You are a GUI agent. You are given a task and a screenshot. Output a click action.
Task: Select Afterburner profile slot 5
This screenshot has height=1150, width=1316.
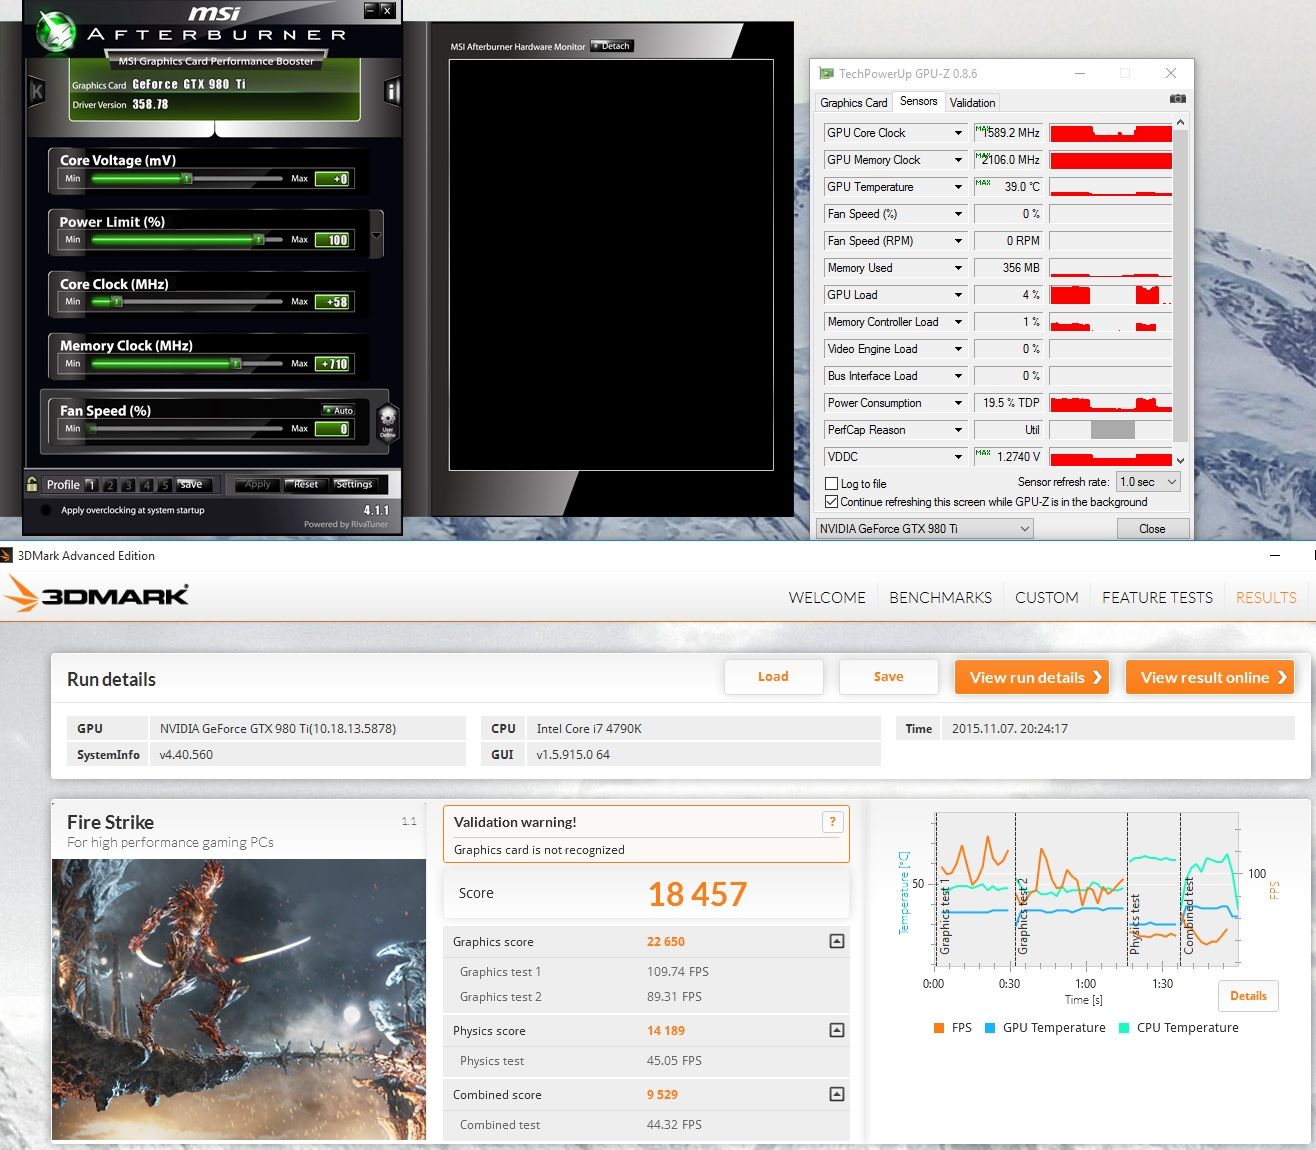pyautogui.click(x=165, y=485)
